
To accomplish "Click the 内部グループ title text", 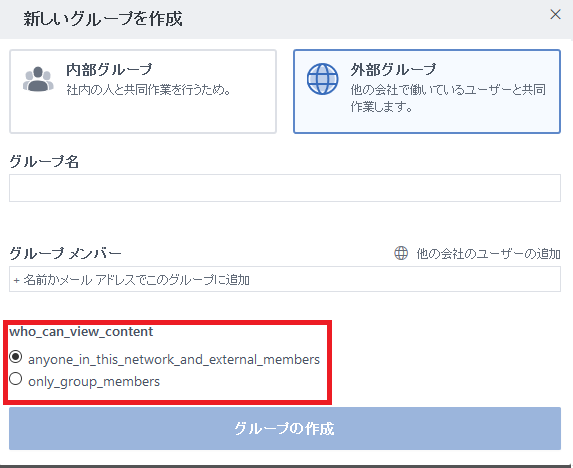I will (109, 70).
